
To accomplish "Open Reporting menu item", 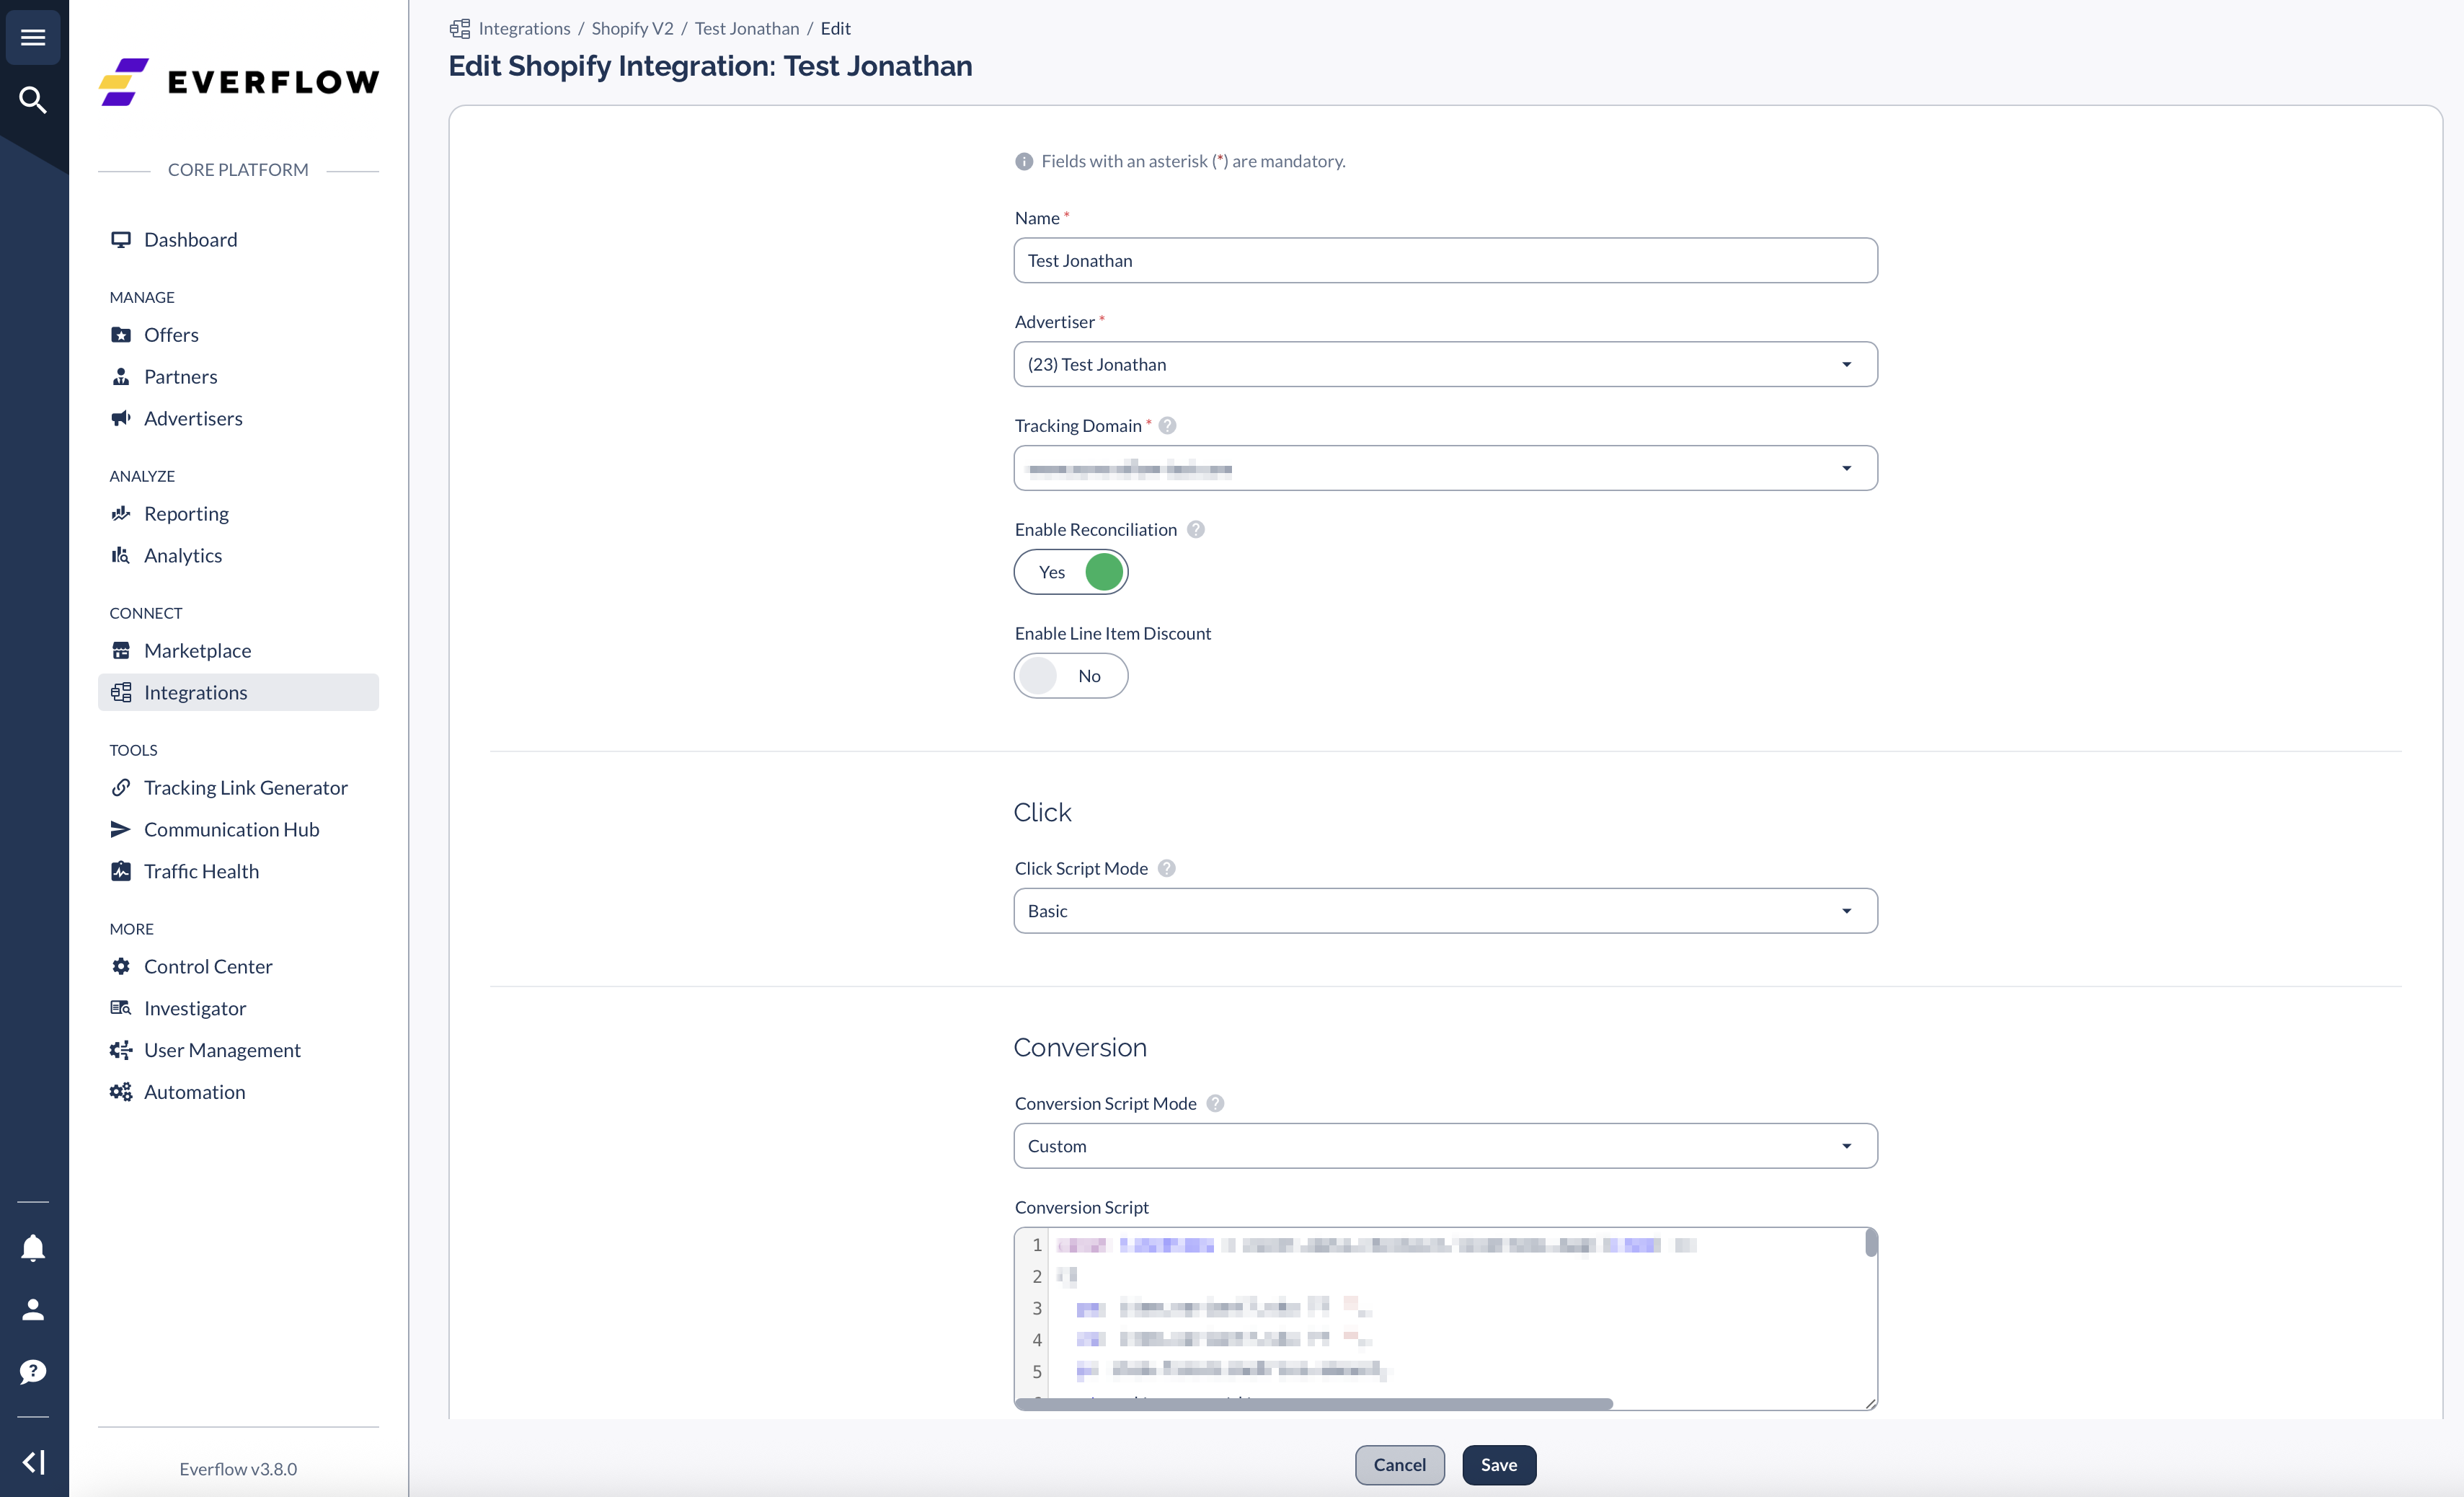I will (238, 513).
